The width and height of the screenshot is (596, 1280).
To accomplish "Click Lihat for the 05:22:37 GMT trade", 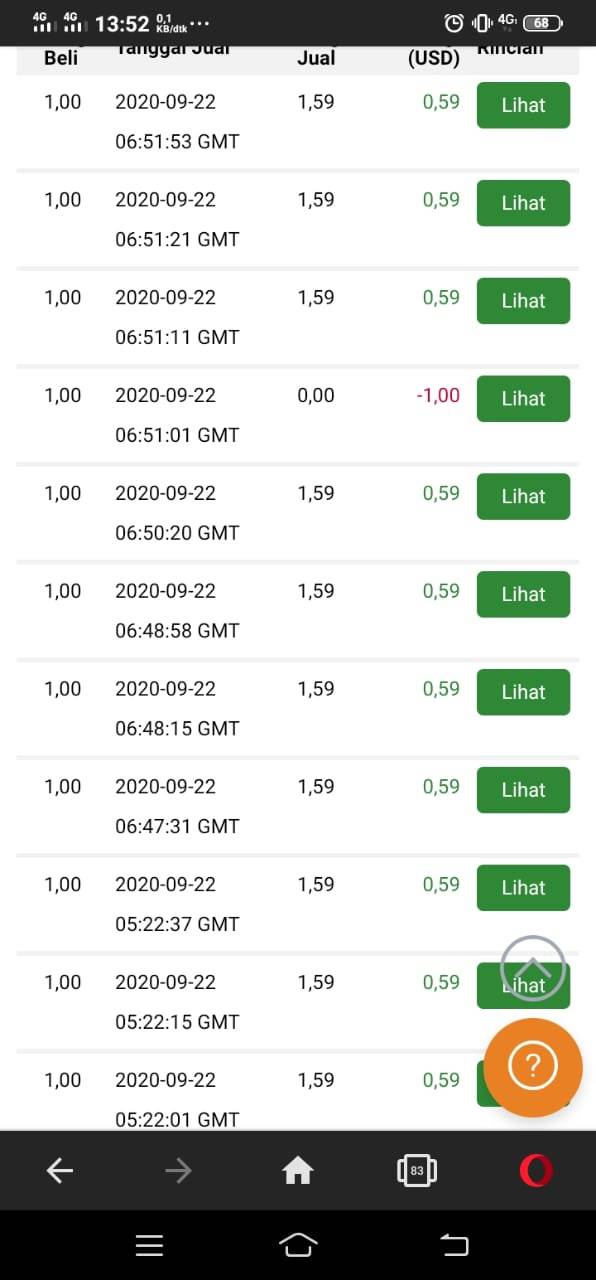I will [523, 888].
